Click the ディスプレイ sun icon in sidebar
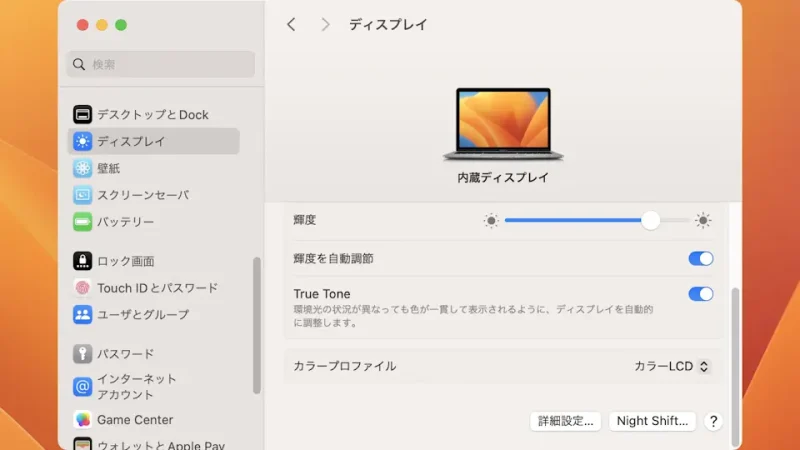Image resolution: width=800 pixels, height=450 pixels. pyautogui.click(x=82, y=141)
